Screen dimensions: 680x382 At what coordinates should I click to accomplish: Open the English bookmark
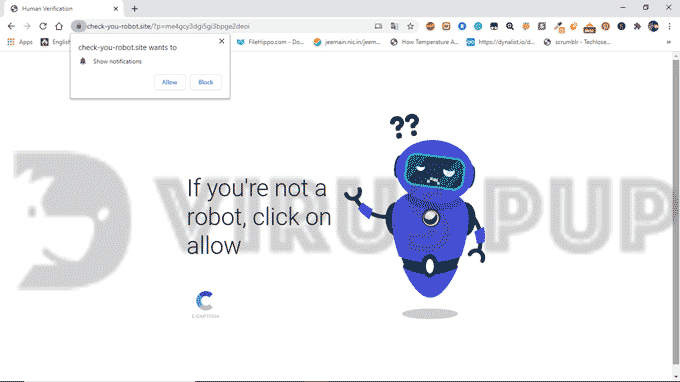coord(56,42)
